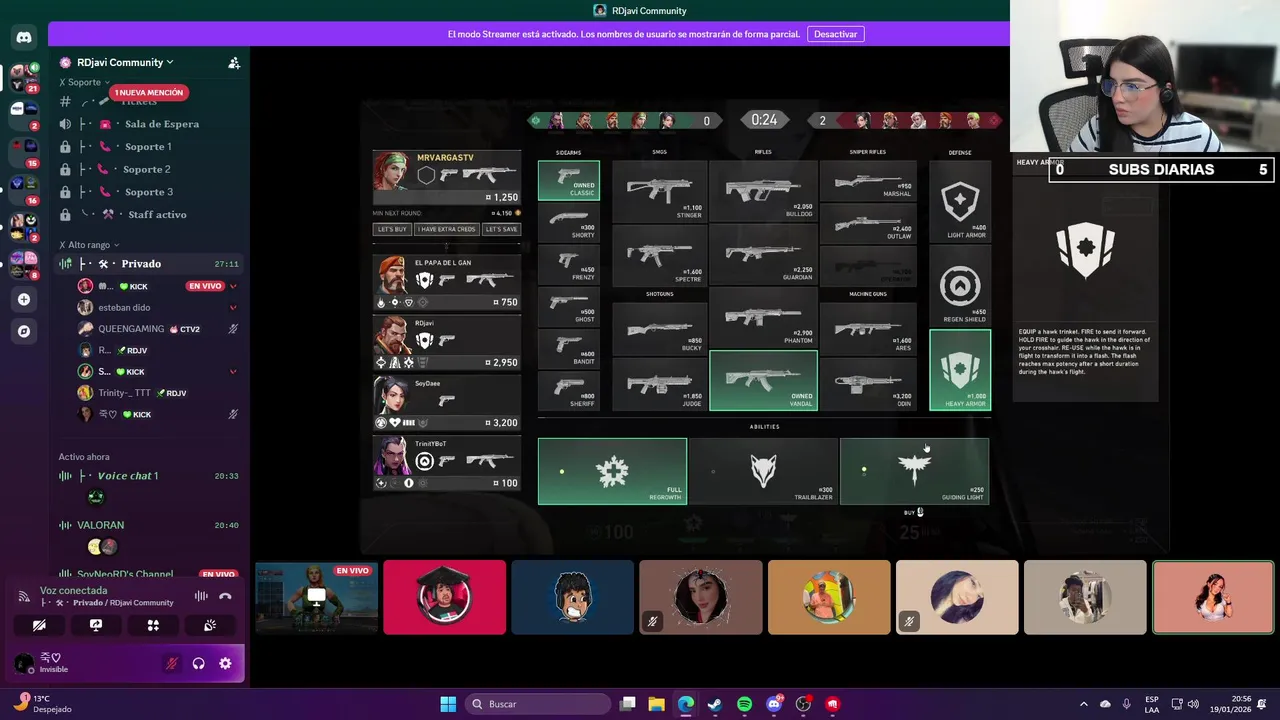The image size is (1280, 720).
Task: Open Discord direct messages home icon
Action: [24, 37]
